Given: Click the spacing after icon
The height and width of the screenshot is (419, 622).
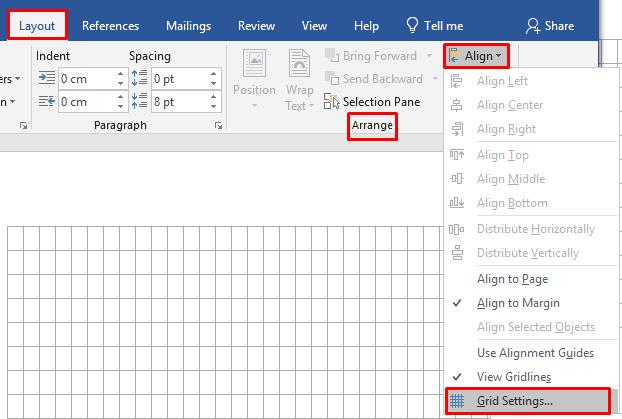Looking at the screenshot, I should click(139, 101).
